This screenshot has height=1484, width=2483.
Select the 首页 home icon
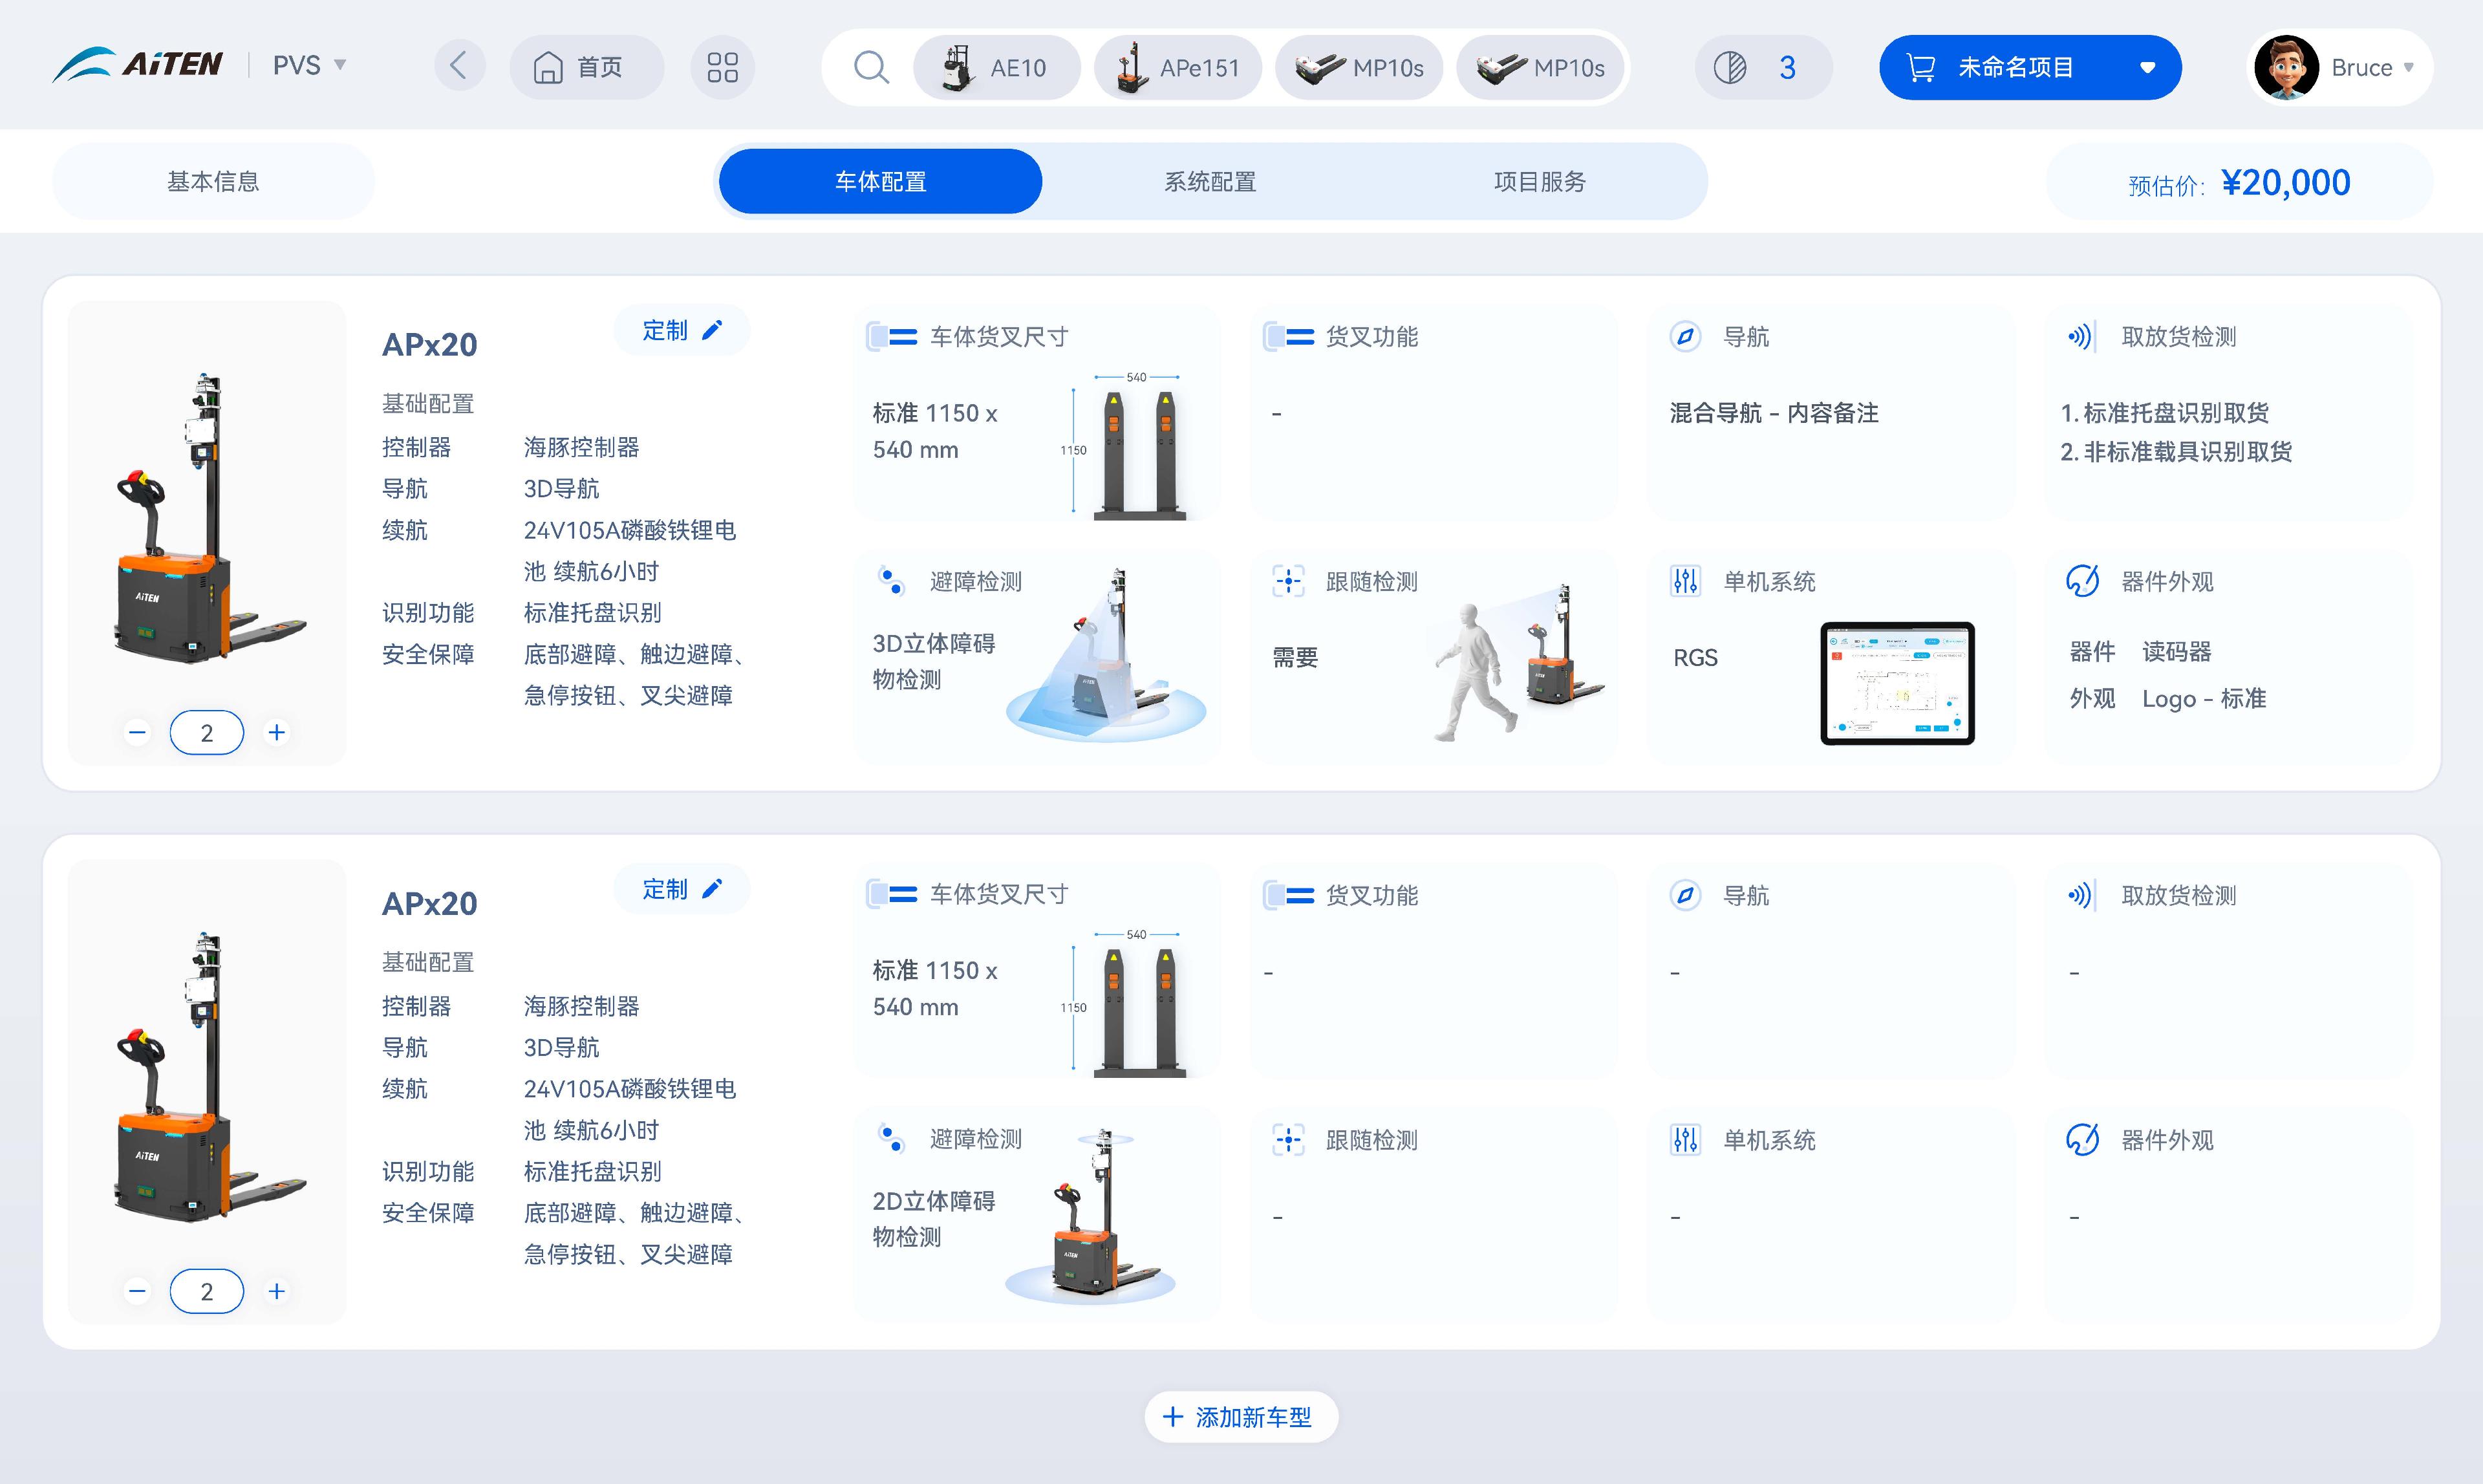click(548, 67)
